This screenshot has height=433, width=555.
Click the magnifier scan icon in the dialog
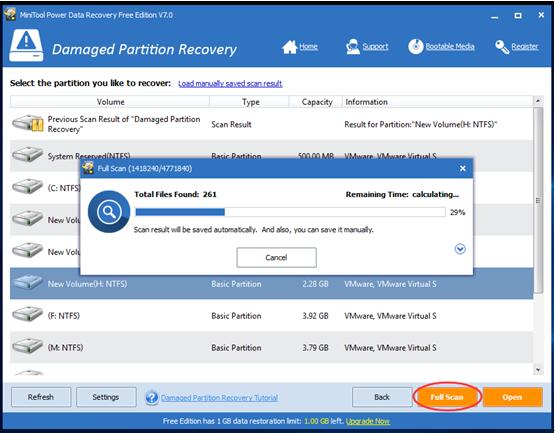point(109,212)
